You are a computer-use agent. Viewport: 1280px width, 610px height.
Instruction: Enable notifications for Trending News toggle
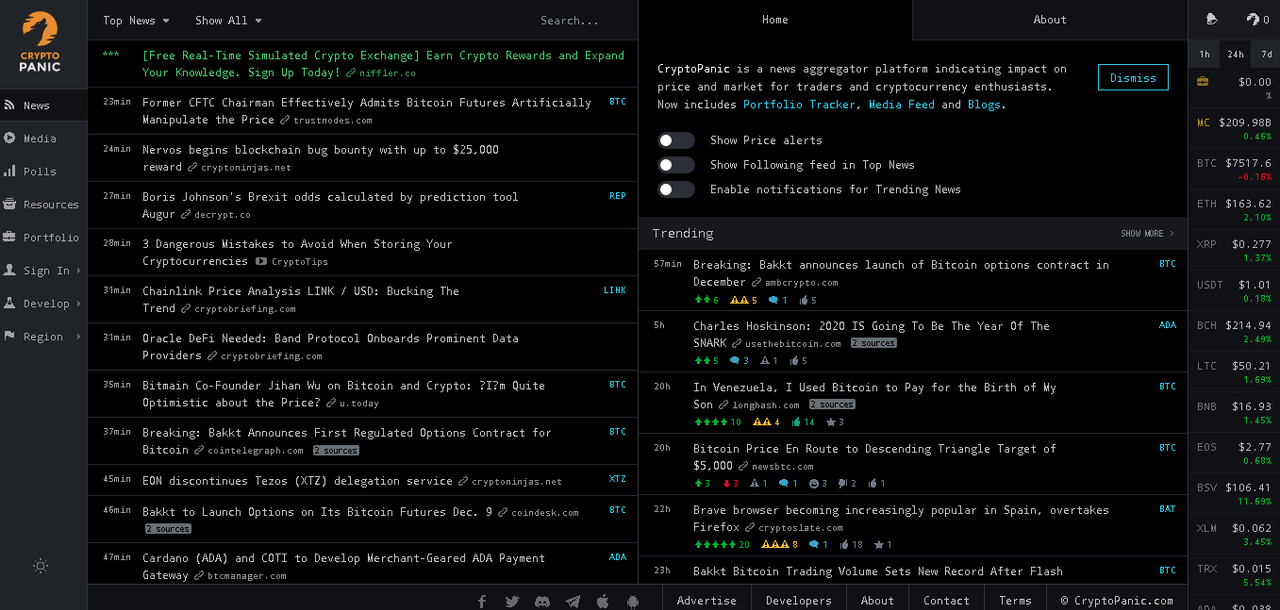click(676, 189)
